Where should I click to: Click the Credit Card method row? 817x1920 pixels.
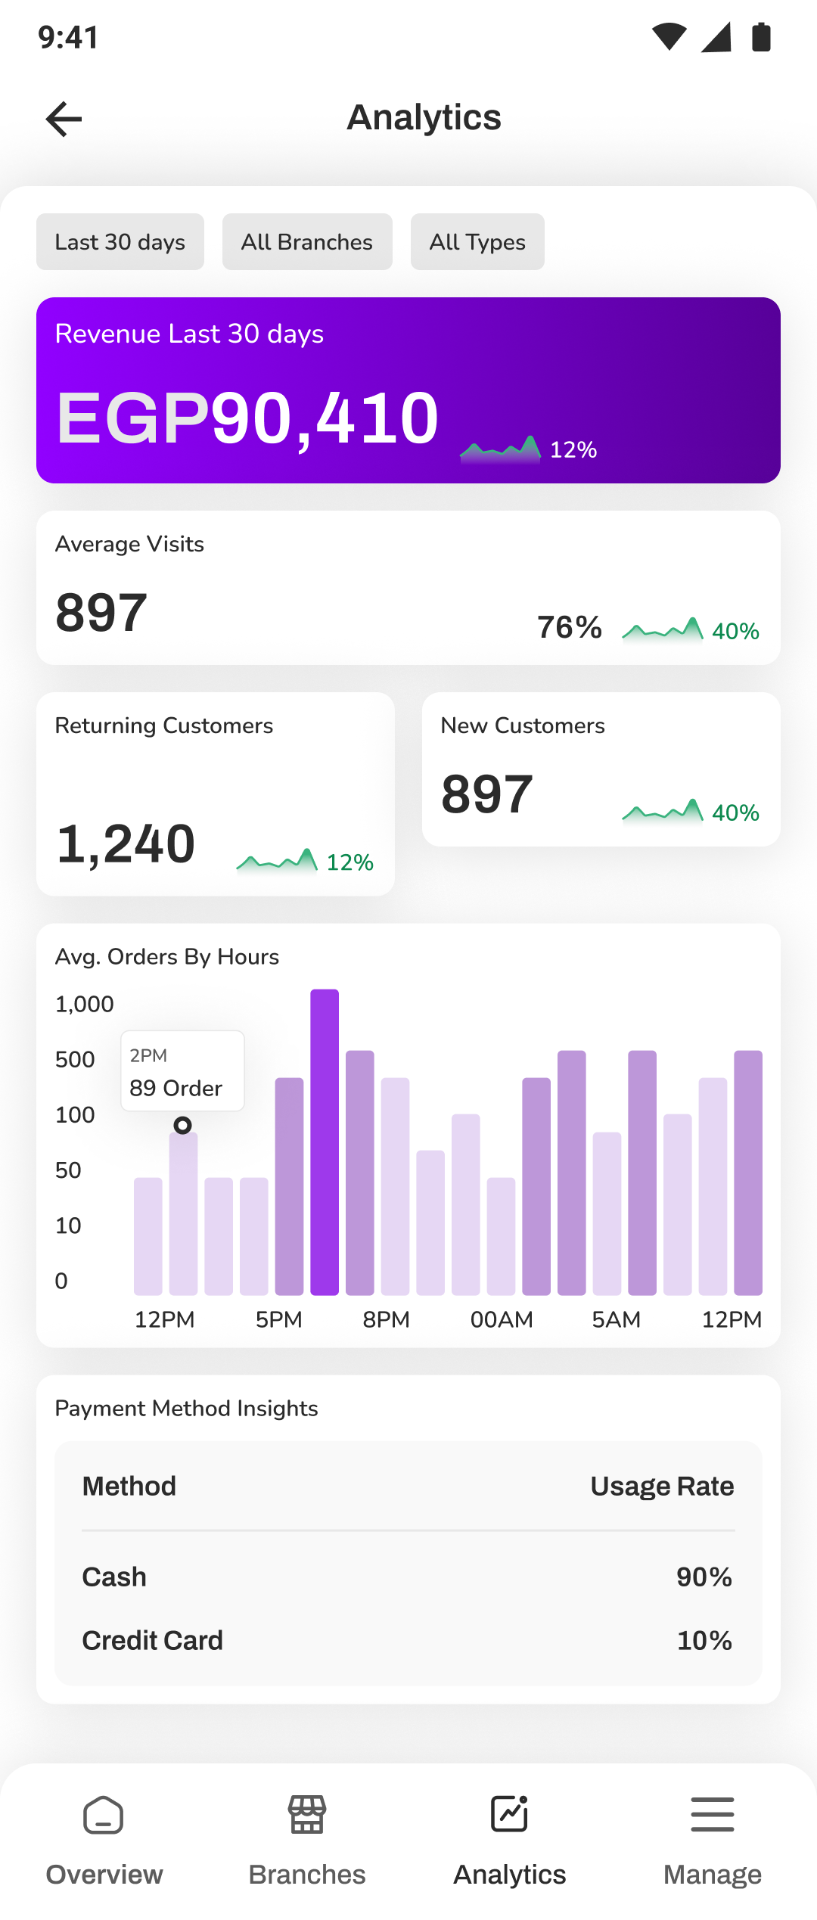(x=408, y=1640)
